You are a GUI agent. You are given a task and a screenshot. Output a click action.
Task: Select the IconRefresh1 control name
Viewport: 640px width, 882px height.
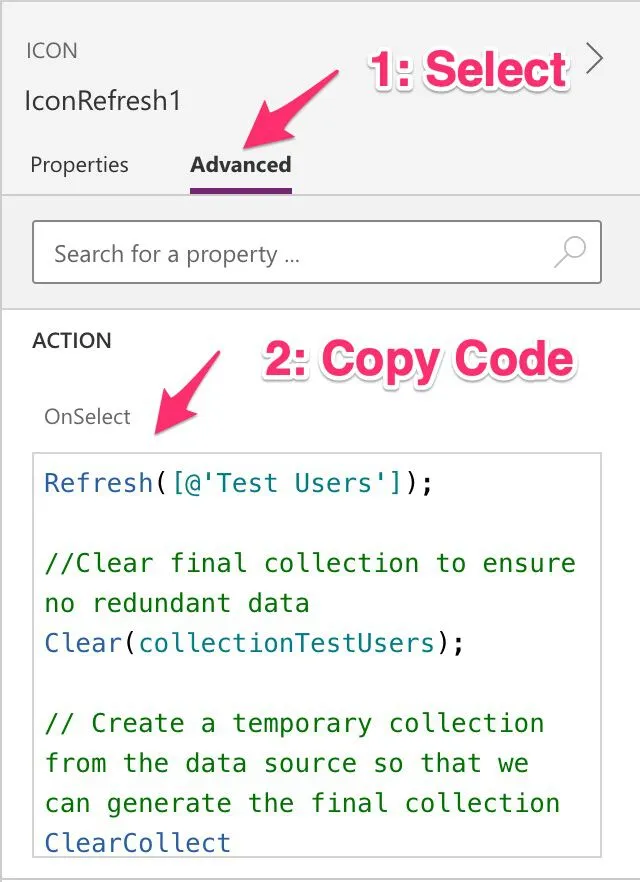[103, 101]
